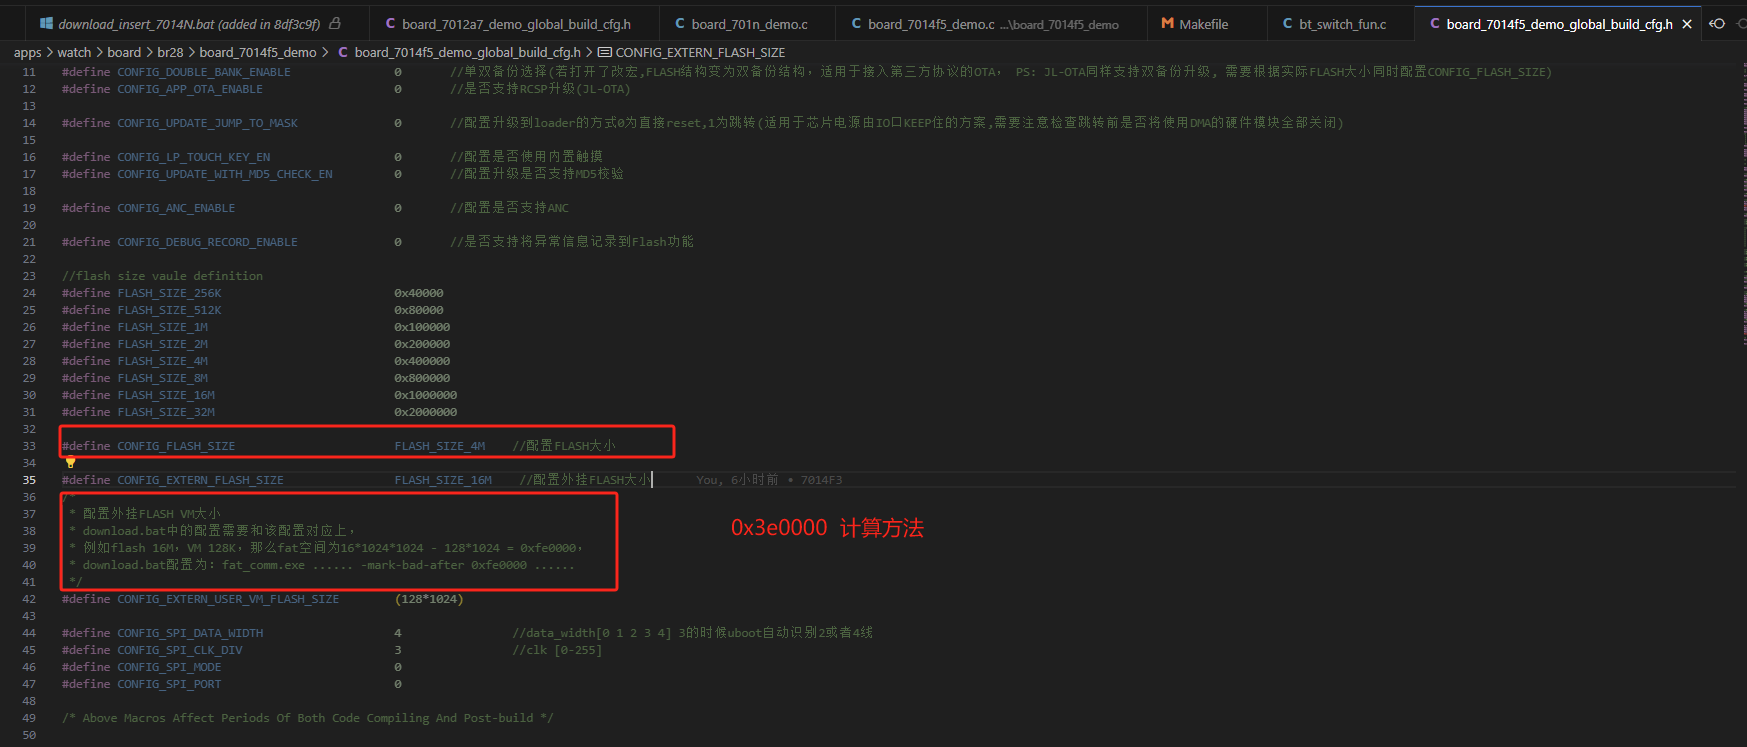
Task: Click 'CONFIG_EXTERN_USER_VM_FLASH_SIZE' macro name
Action: pyautogui.click(x=228, y=599)
